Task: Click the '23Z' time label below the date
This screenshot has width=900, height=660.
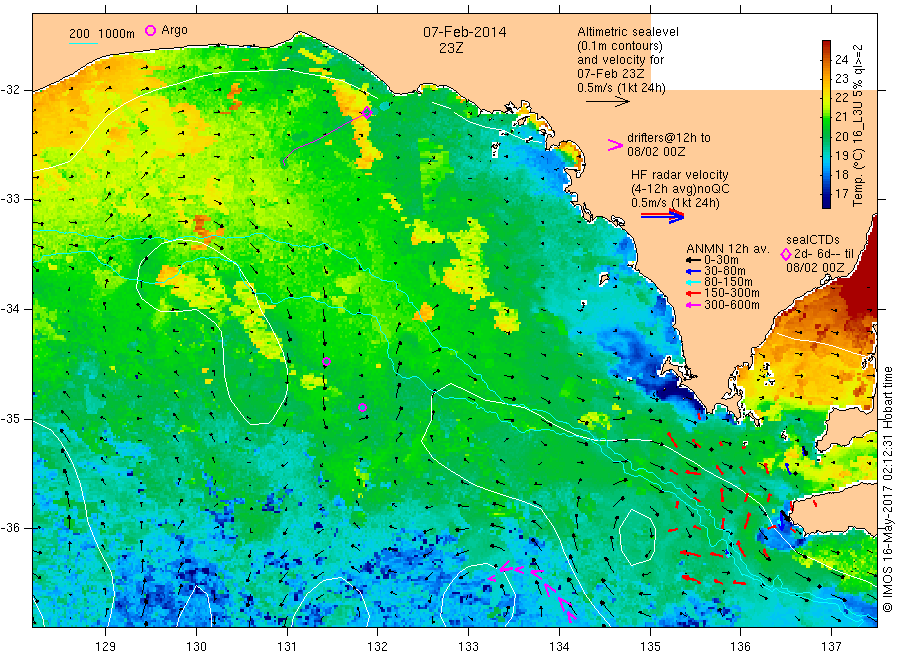Action: pos(451,48)
